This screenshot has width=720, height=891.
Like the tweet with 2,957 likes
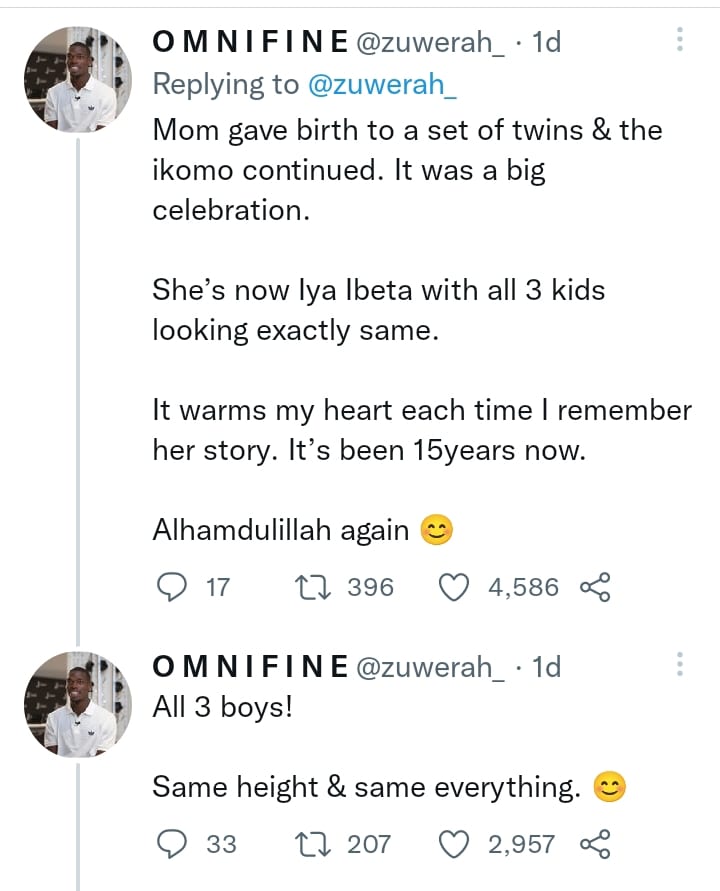click(x=456, y=844)
